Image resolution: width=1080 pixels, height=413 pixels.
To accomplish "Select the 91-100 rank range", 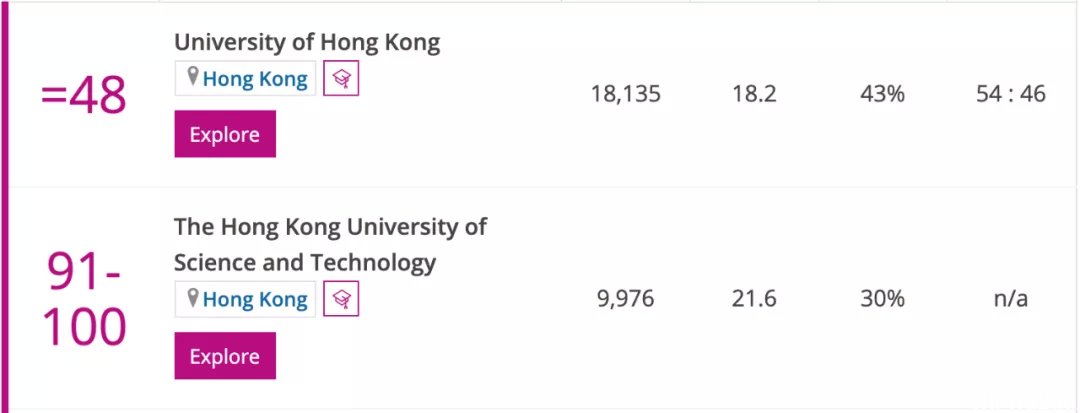I will coord(84,299).
